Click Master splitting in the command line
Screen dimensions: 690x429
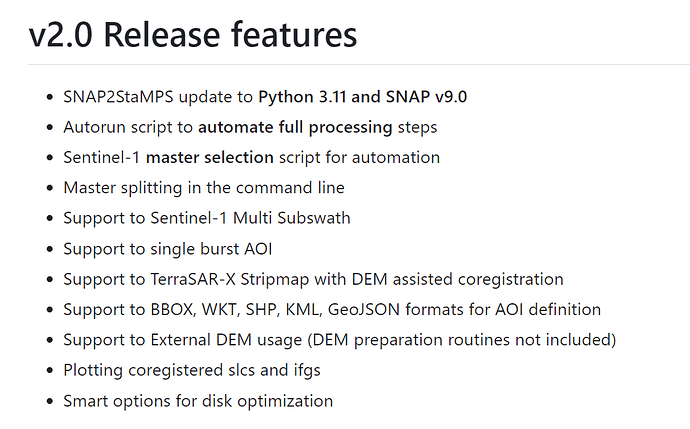204,188
